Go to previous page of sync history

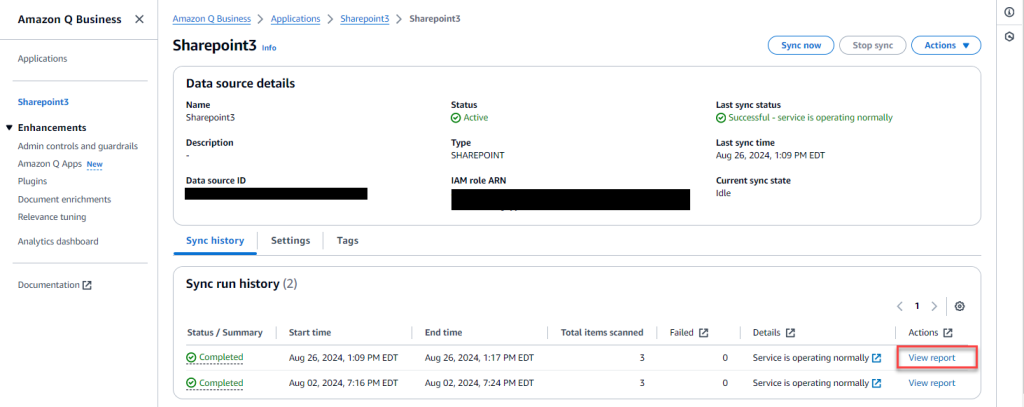tap(900, 306)
